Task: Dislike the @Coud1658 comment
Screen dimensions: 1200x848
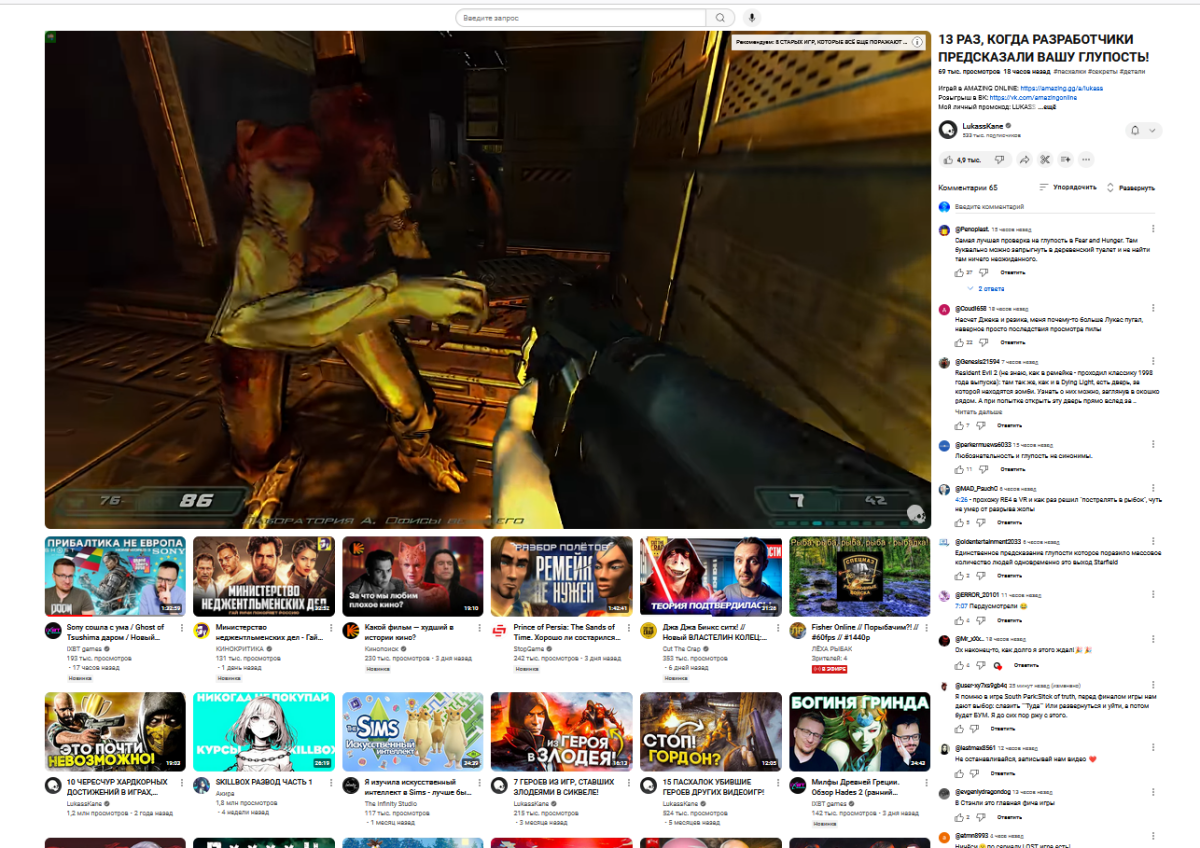Action: [x=984, y=342]
